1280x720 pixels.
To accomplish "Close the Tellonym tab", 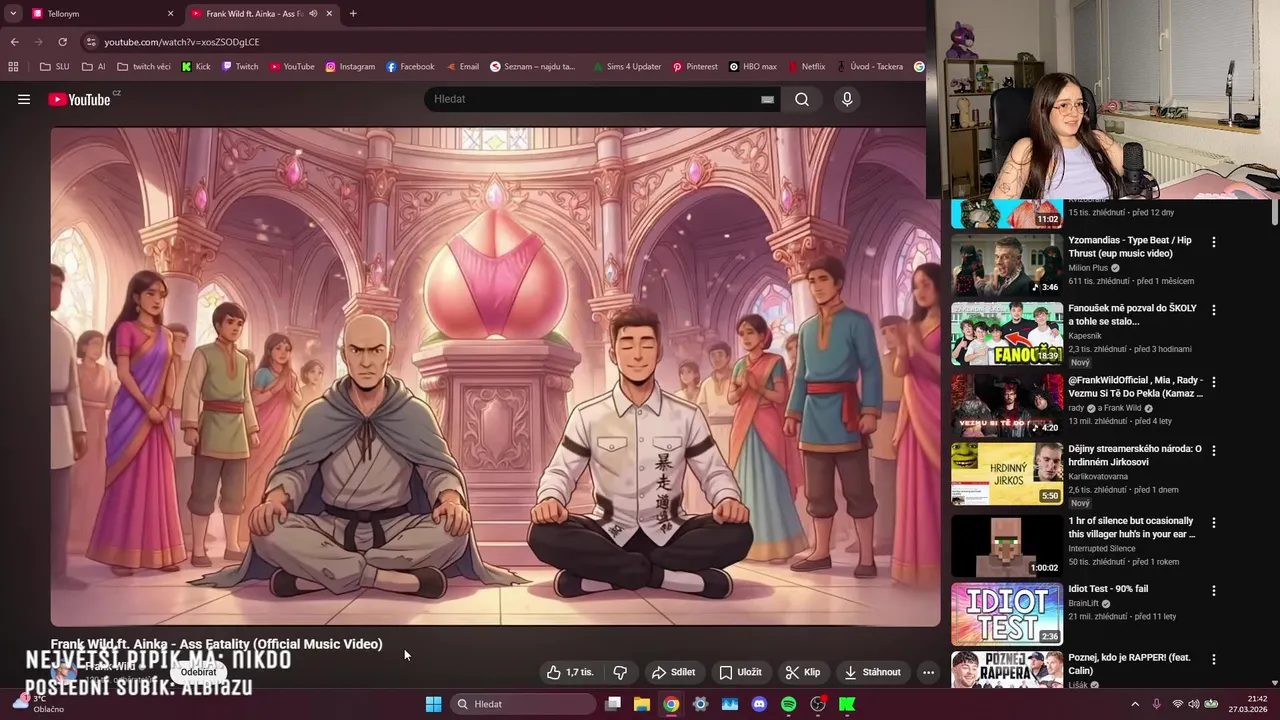I will 170,14.
